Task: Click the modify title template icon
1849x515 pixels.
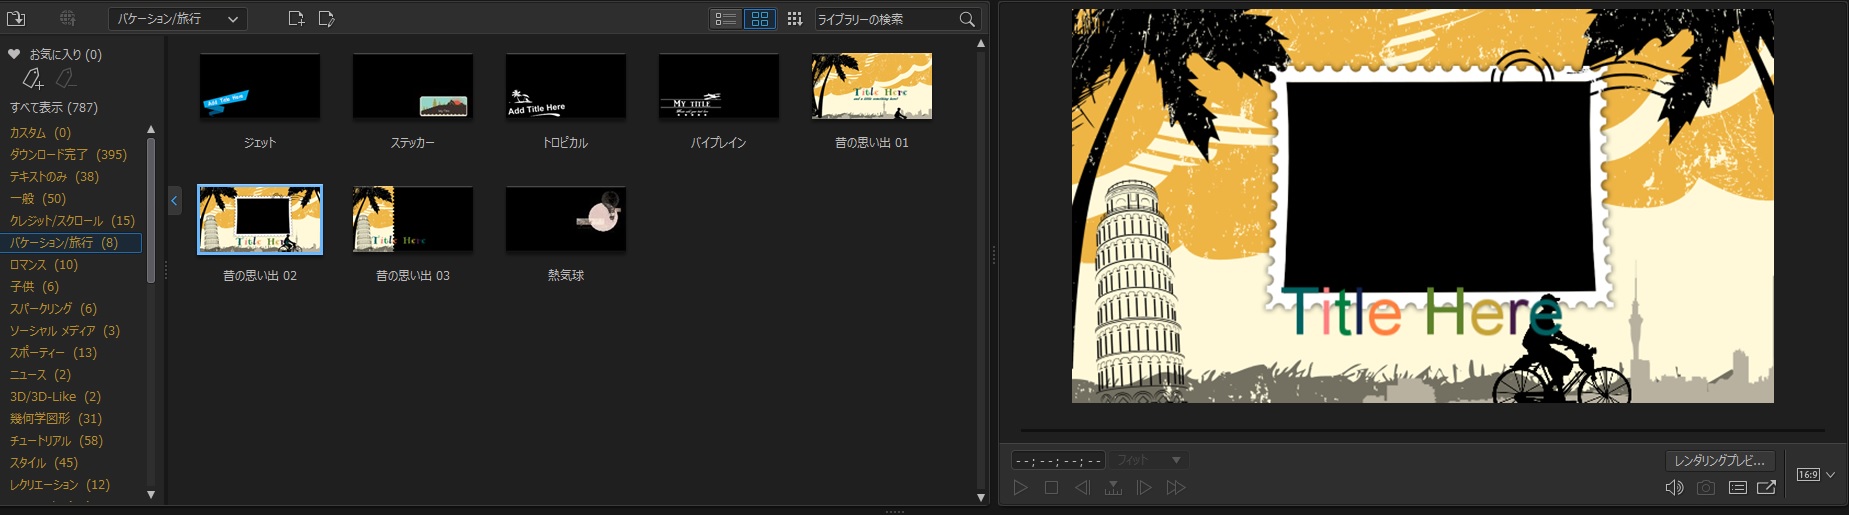Action: coord(326,18)
